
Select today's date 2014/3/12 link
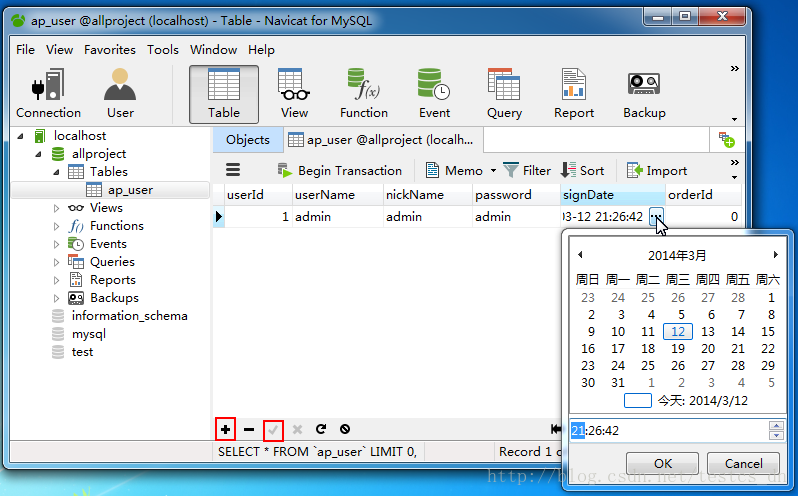(x=702, y=401)
